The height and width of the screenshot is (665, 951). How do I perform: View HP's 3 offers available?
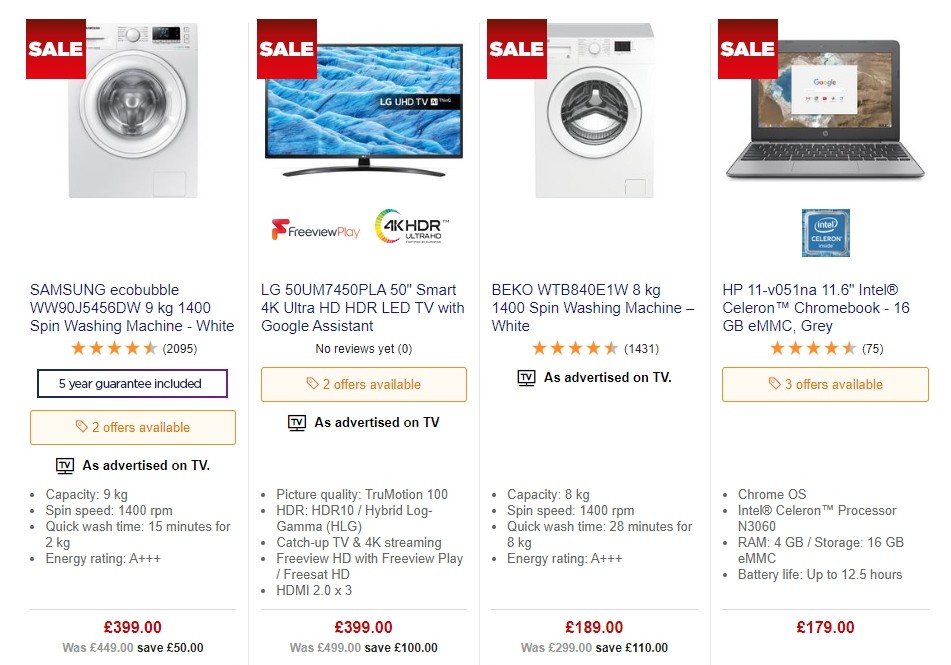pyautogui.click(x=825, y=384)
